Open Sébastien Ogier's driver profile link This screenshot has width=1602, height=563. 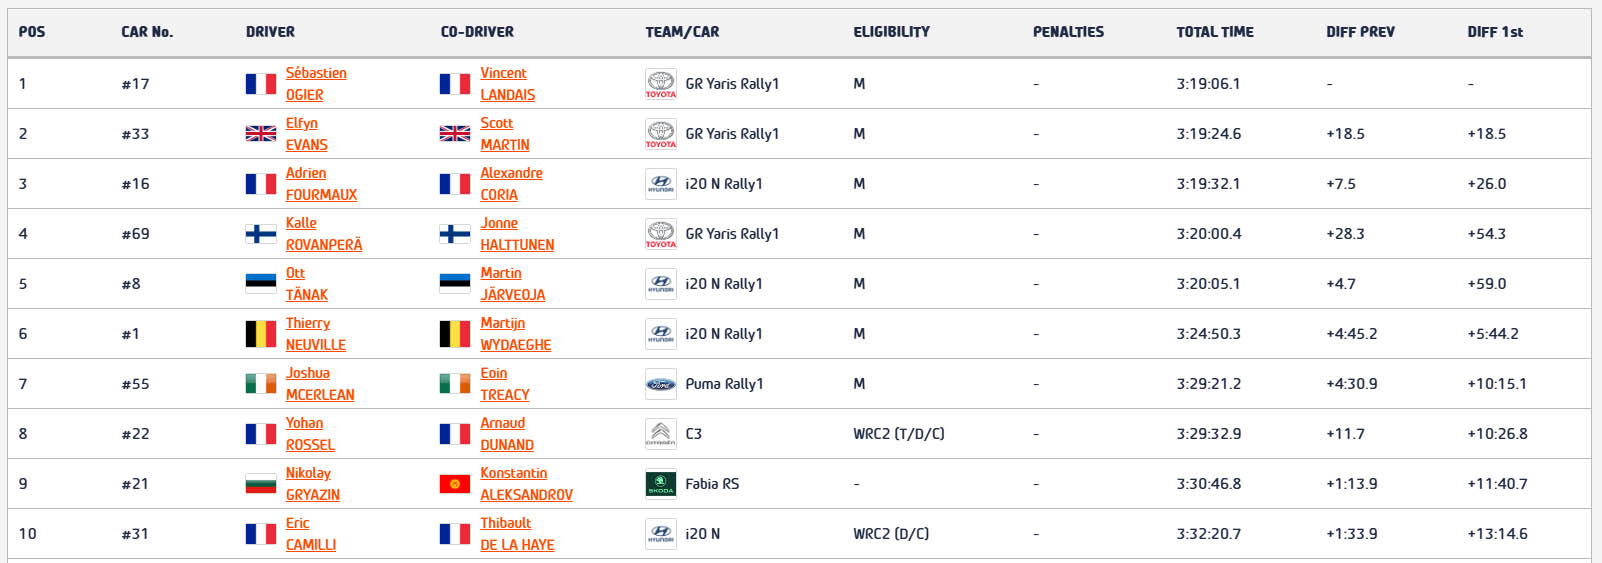(316, 84)
